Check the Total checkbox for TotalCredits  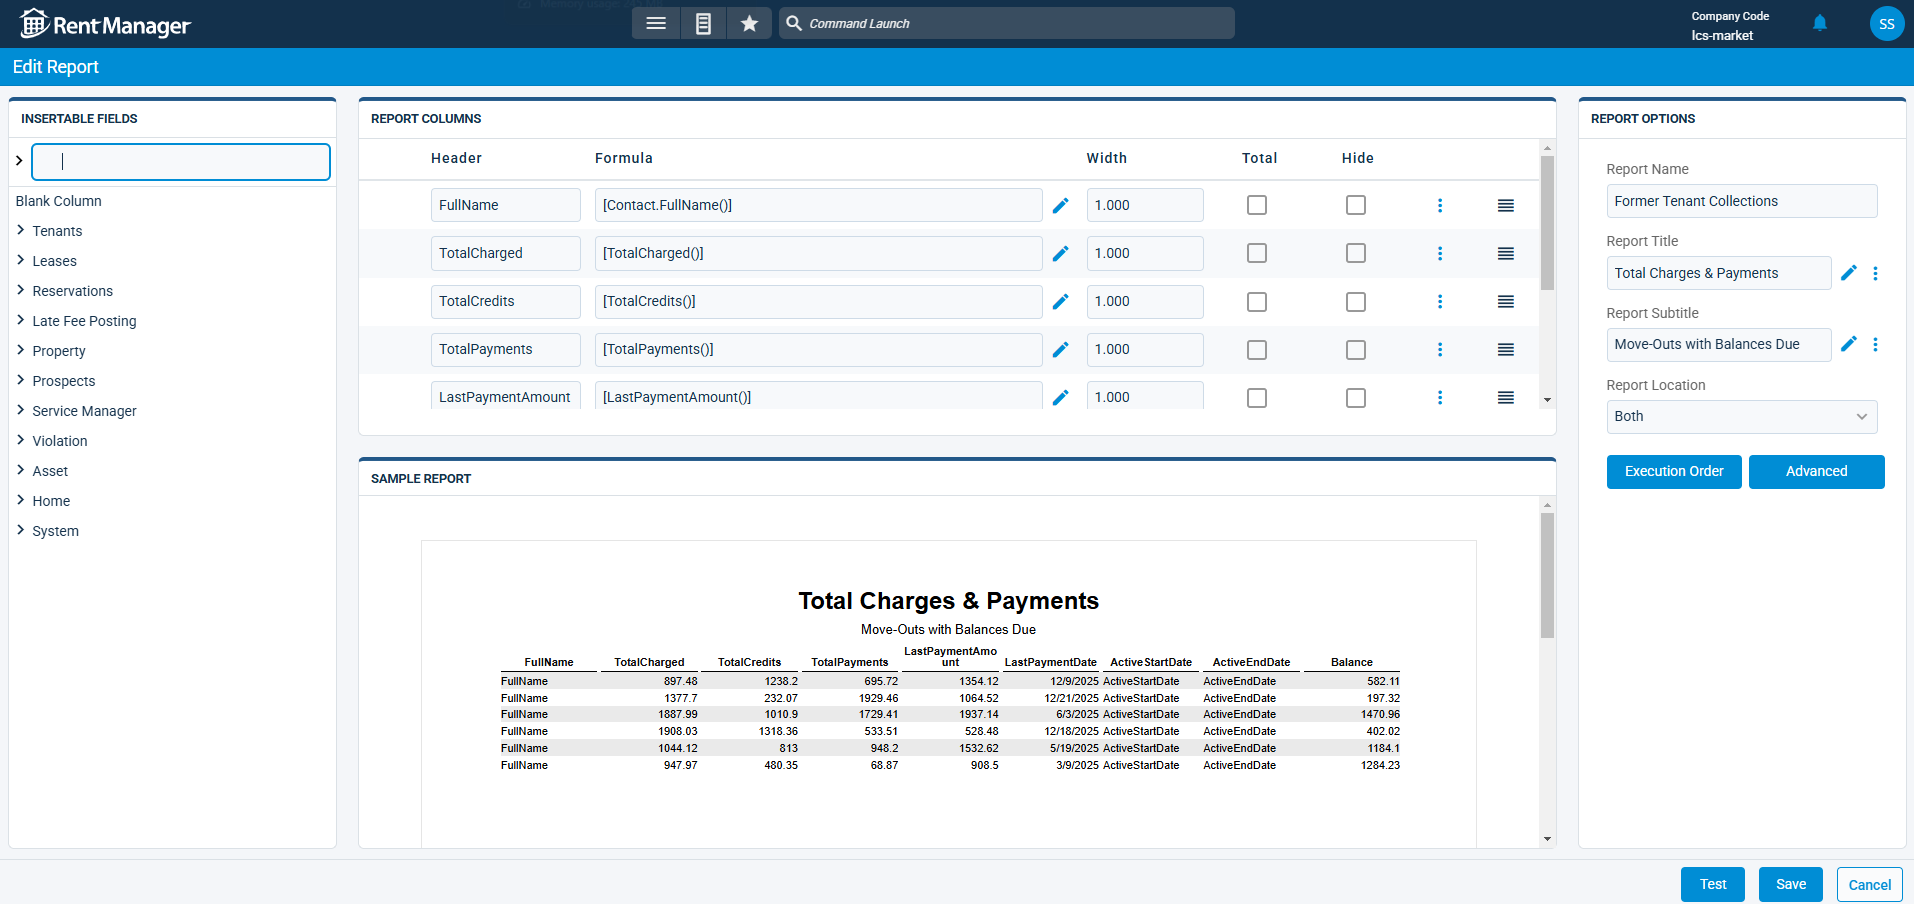tap(1256, 301)
